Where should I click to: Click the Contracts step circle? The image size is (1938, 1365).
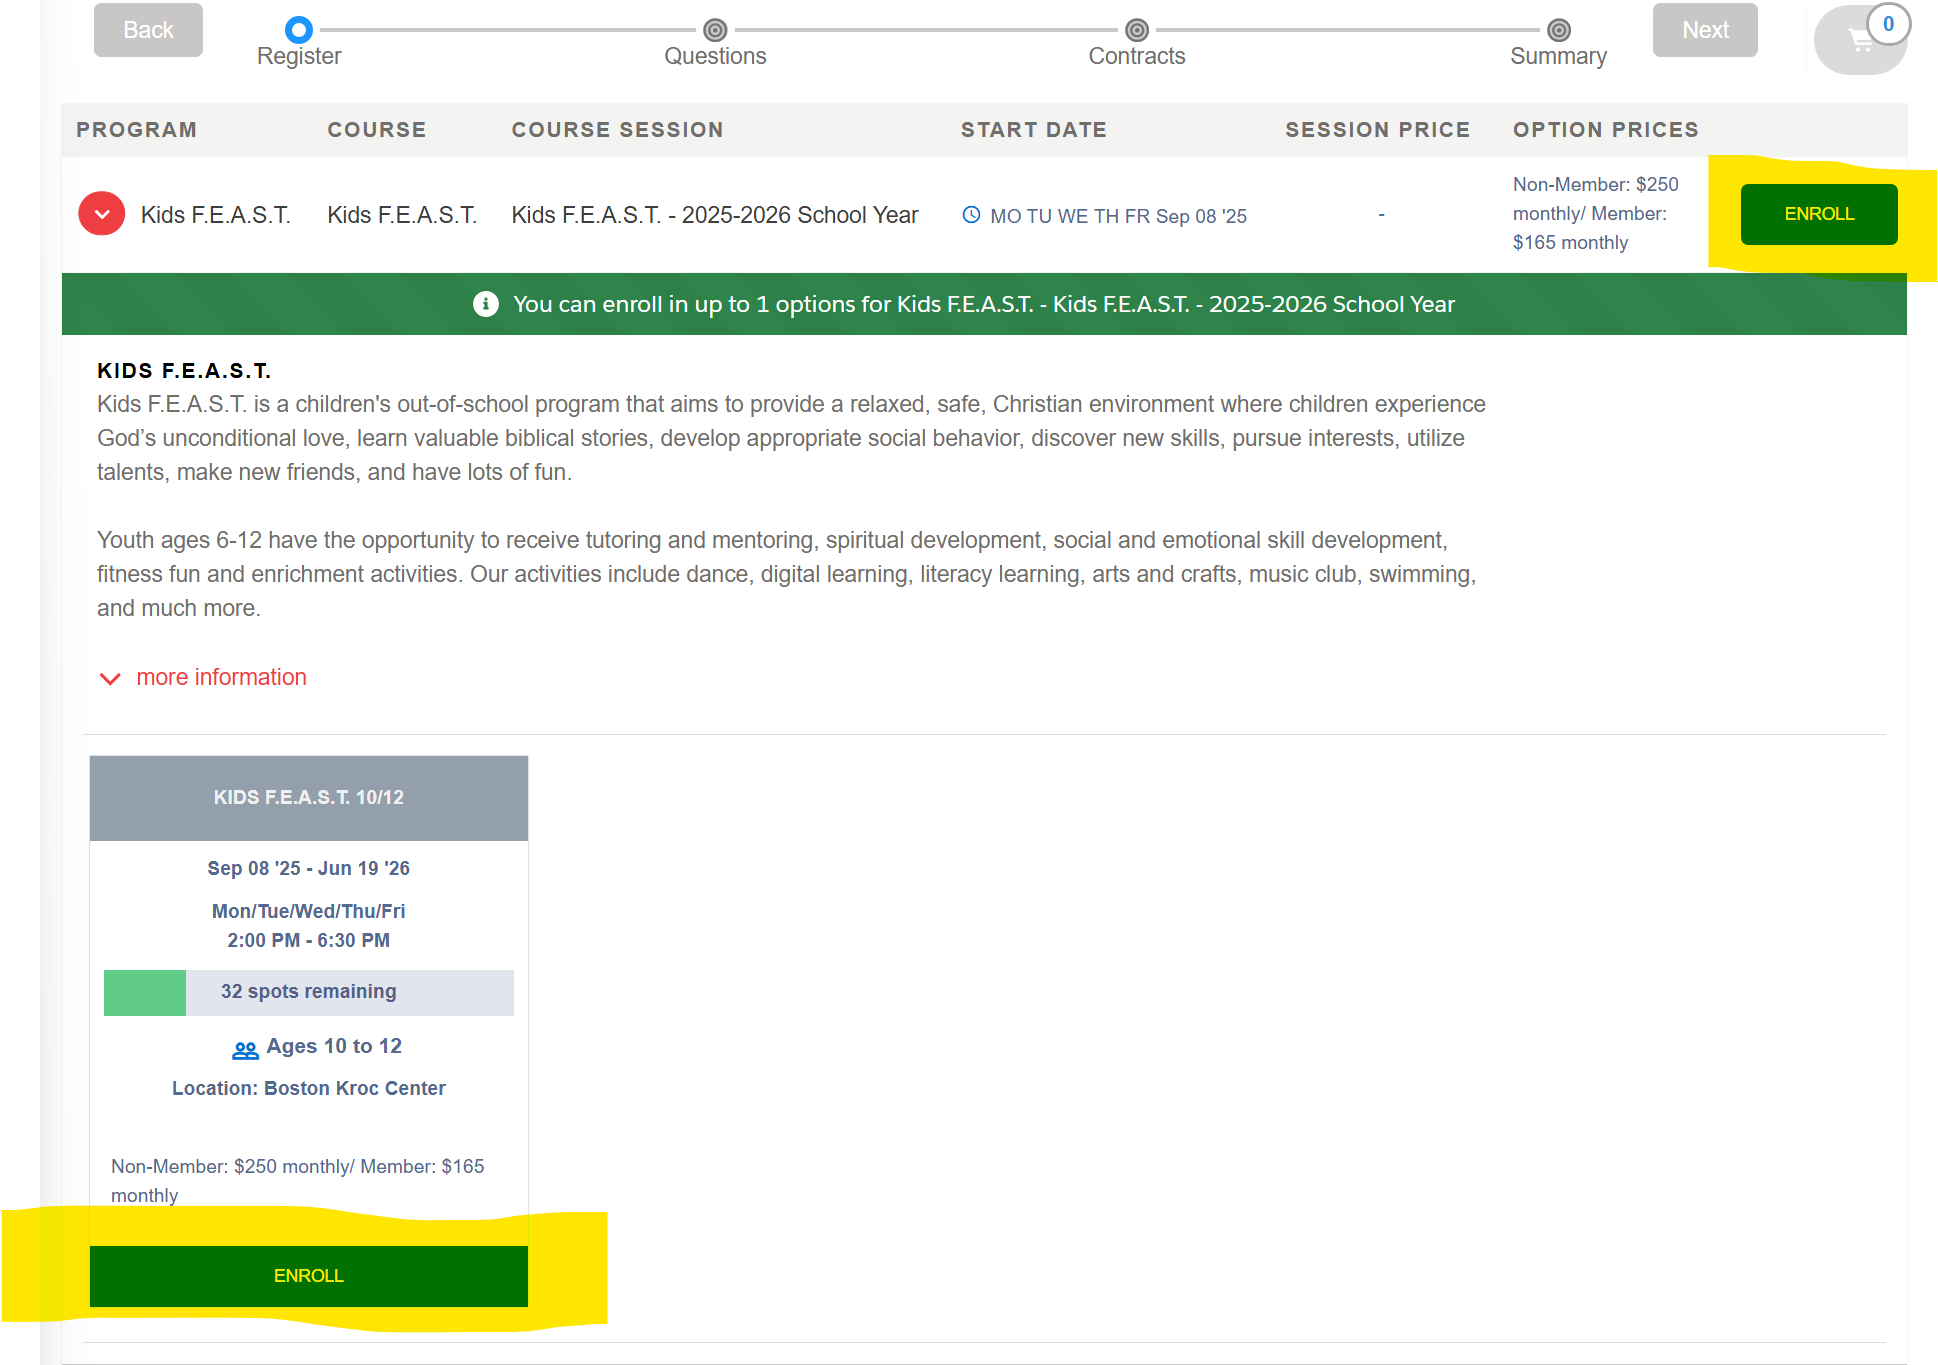(x=1136, y=30)
